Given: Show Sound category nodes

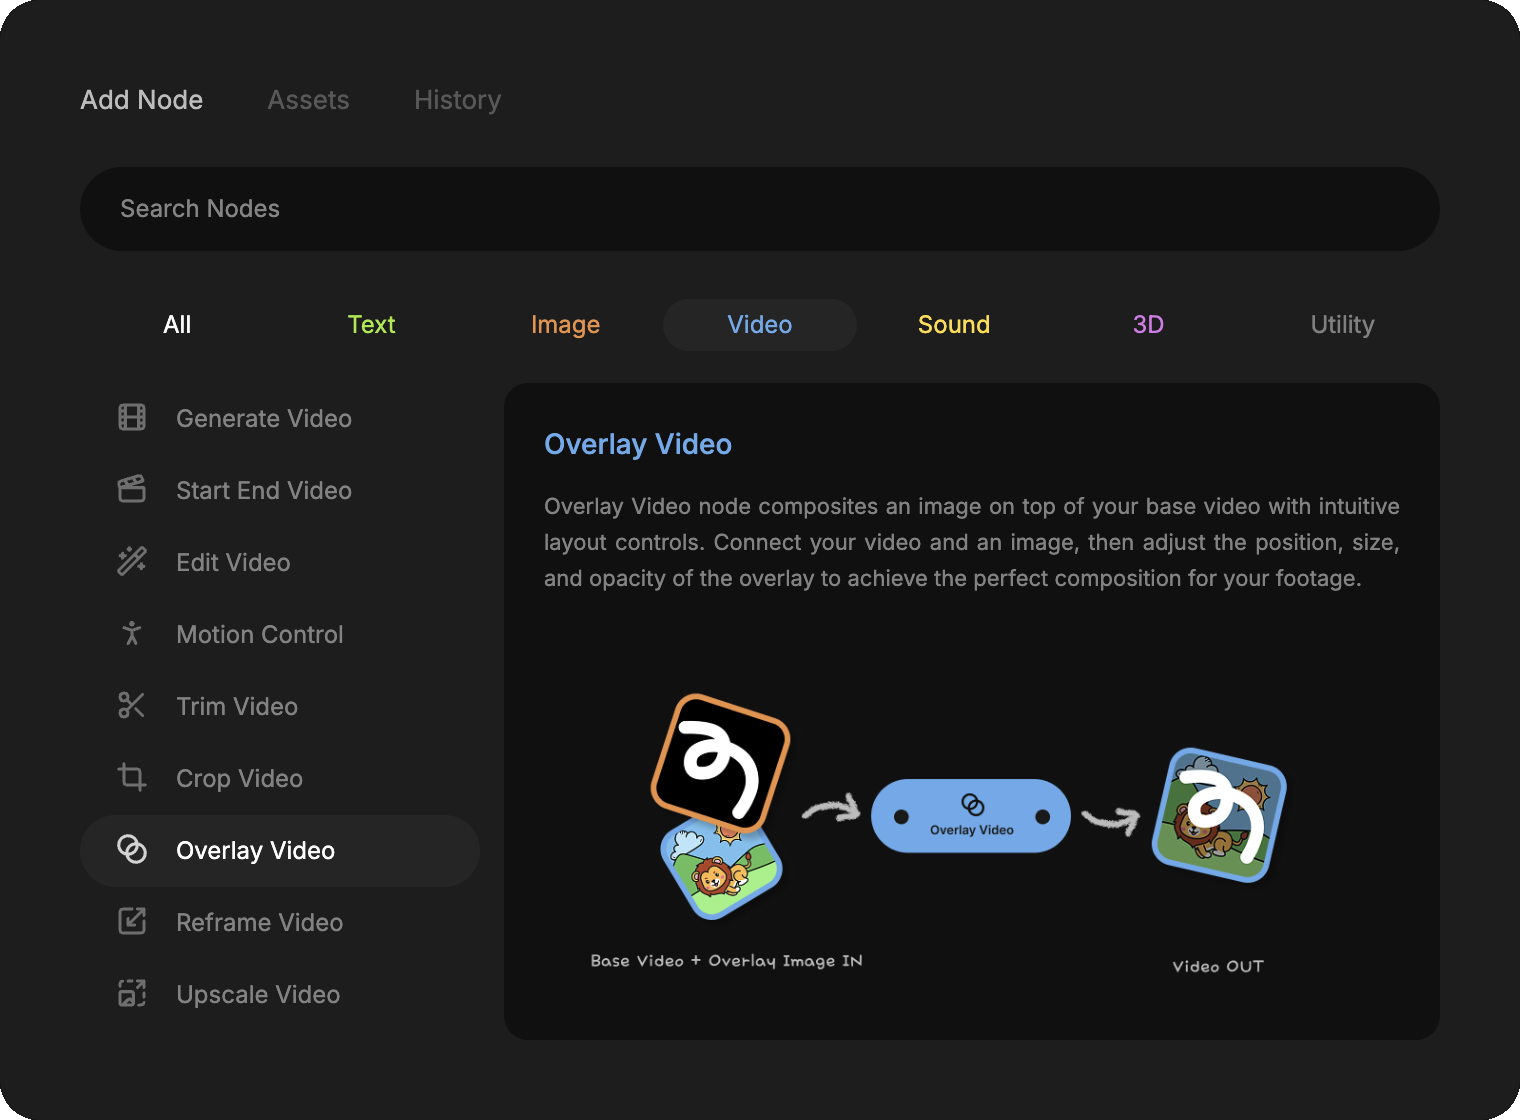Looking at the screenshot, I should [x=953, y=325].
